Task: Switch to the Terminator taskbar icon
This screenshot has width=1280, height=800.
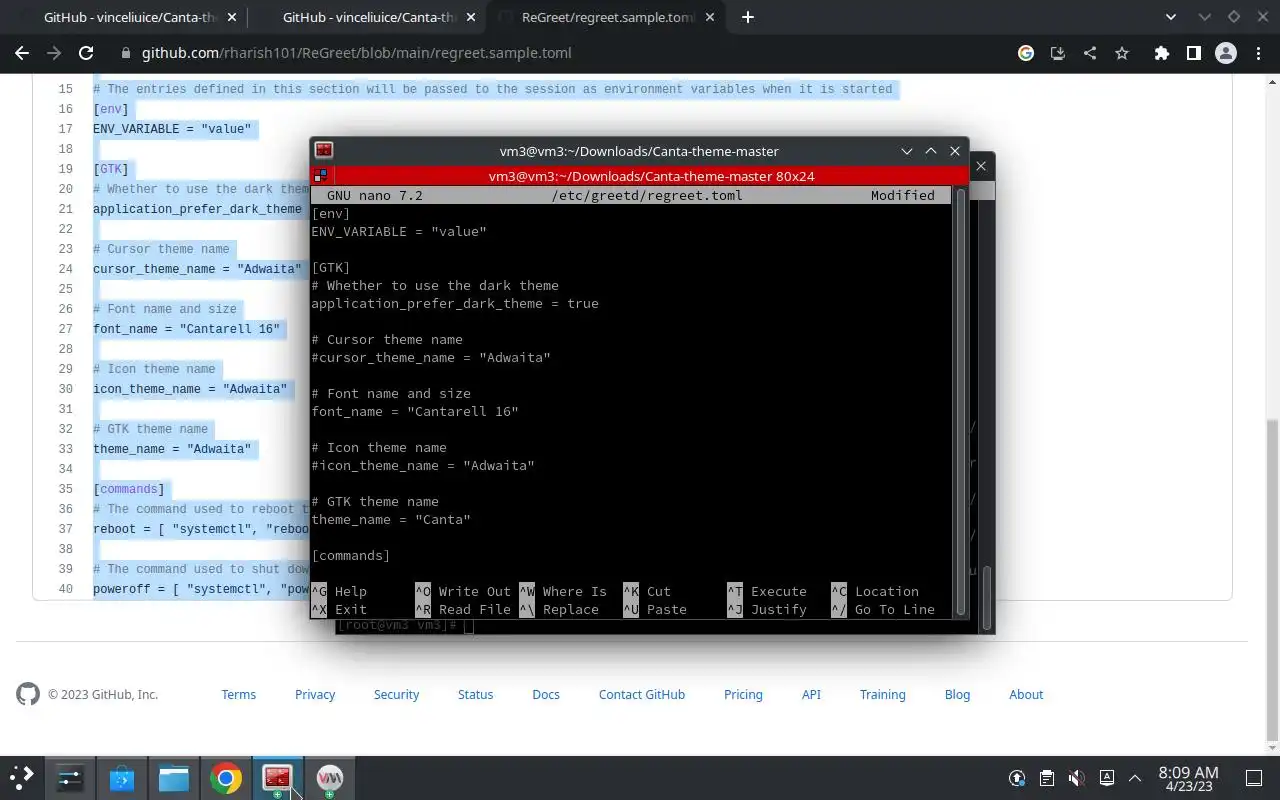Action: click(x=277, y=778)
